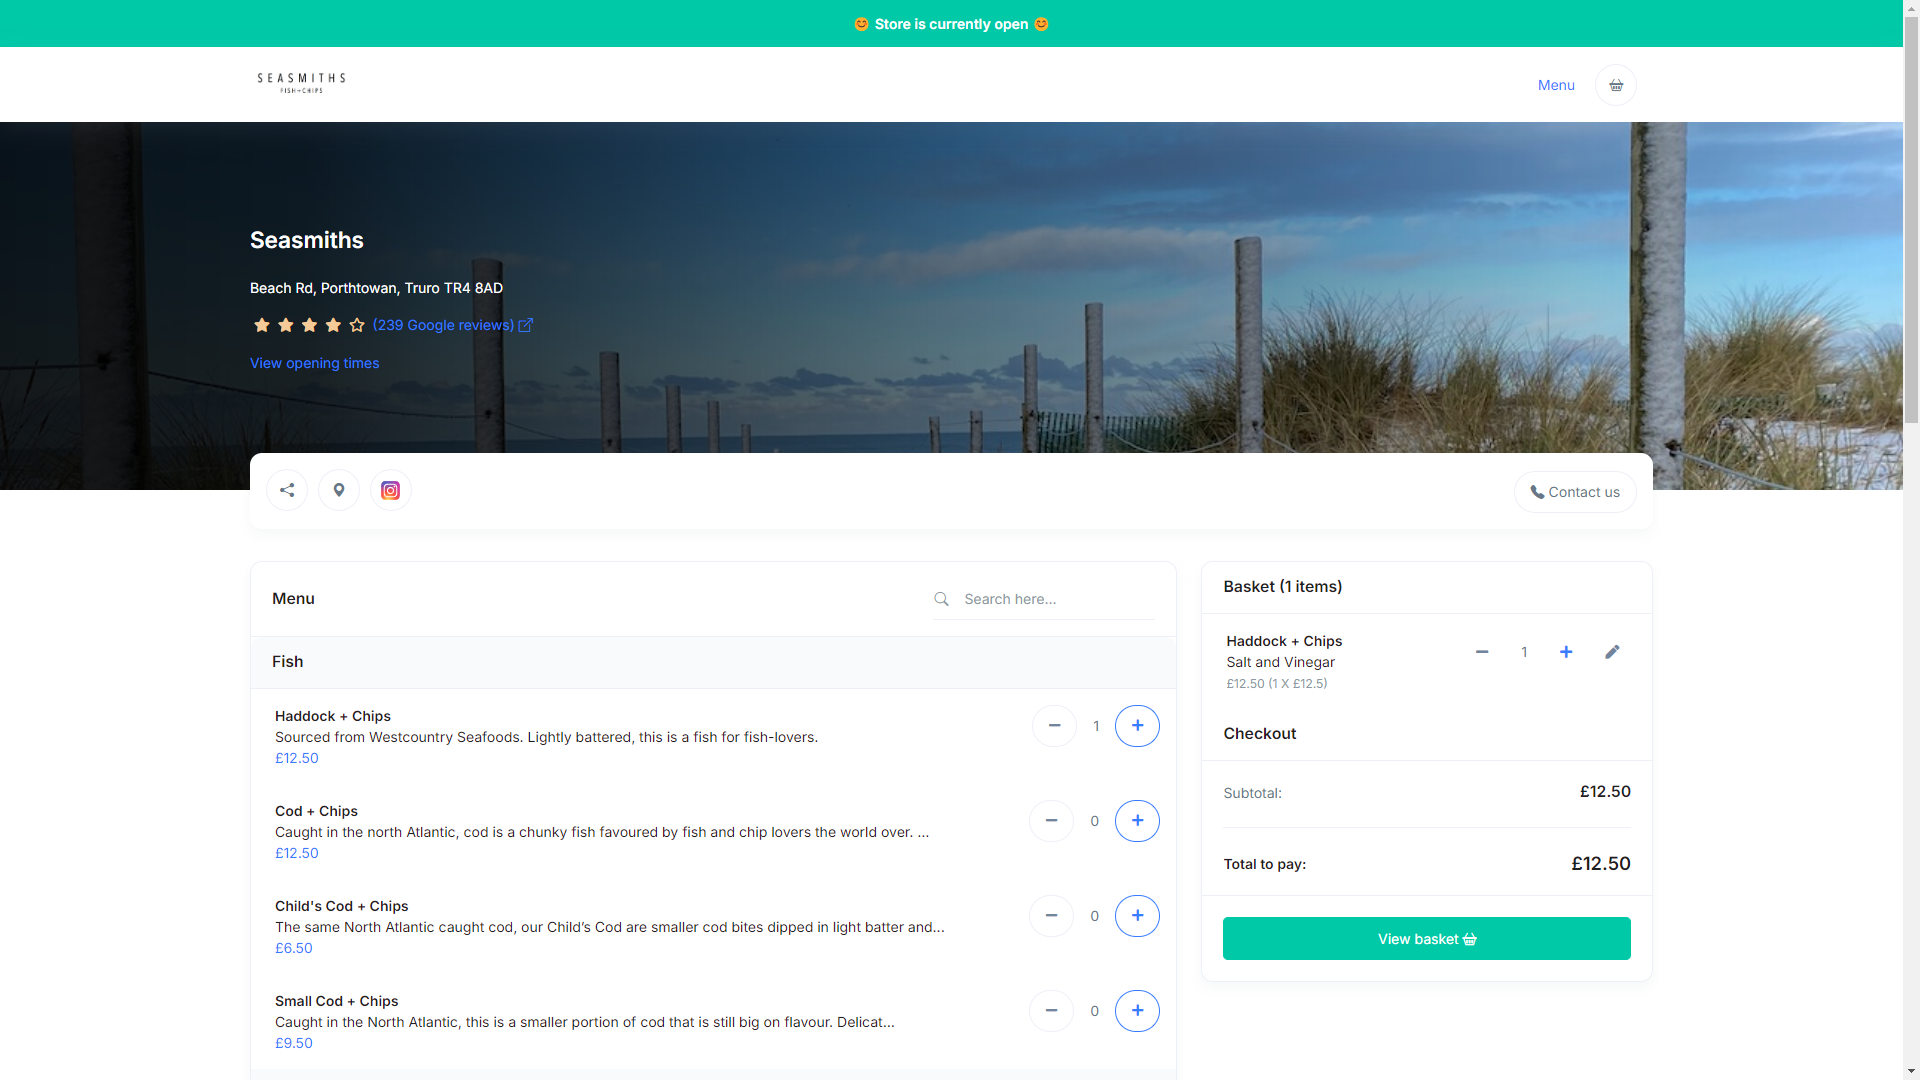Click the Contact us button

tap(1575, 492)
